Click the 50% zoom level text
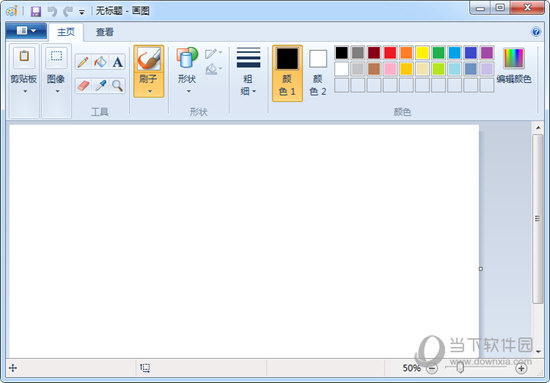 tap(411, 368)
